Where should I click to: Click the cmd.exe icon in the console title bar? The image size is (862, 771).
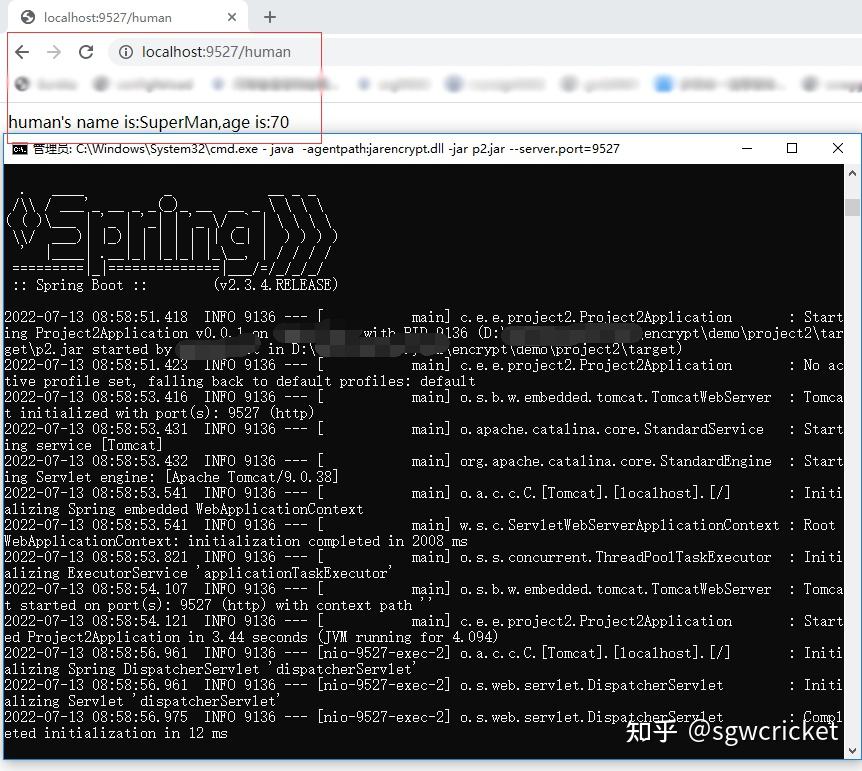tap(21, 148)
